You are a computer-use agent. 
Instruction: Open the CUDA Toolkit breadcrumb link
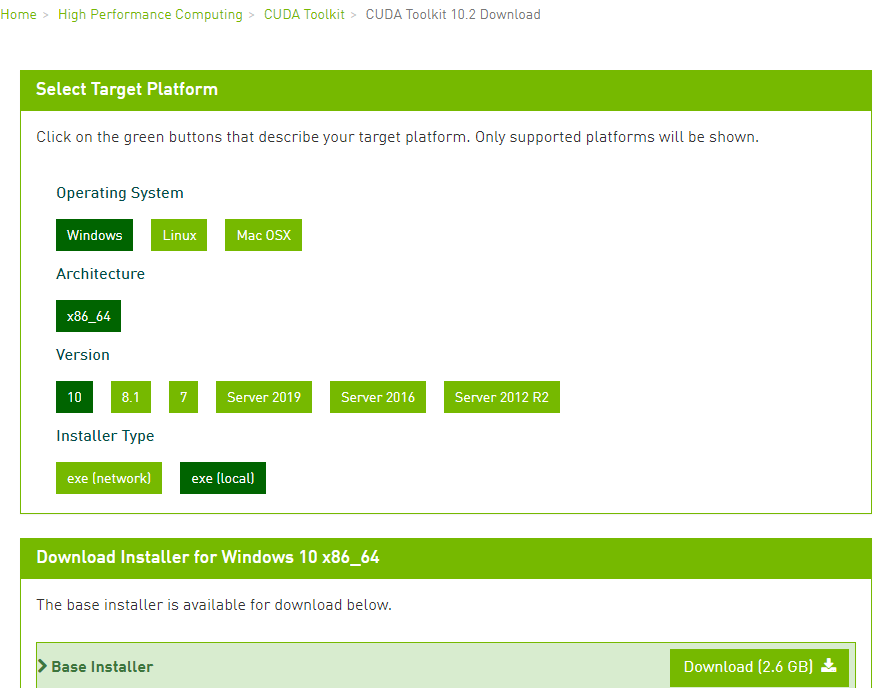point(304,15)
